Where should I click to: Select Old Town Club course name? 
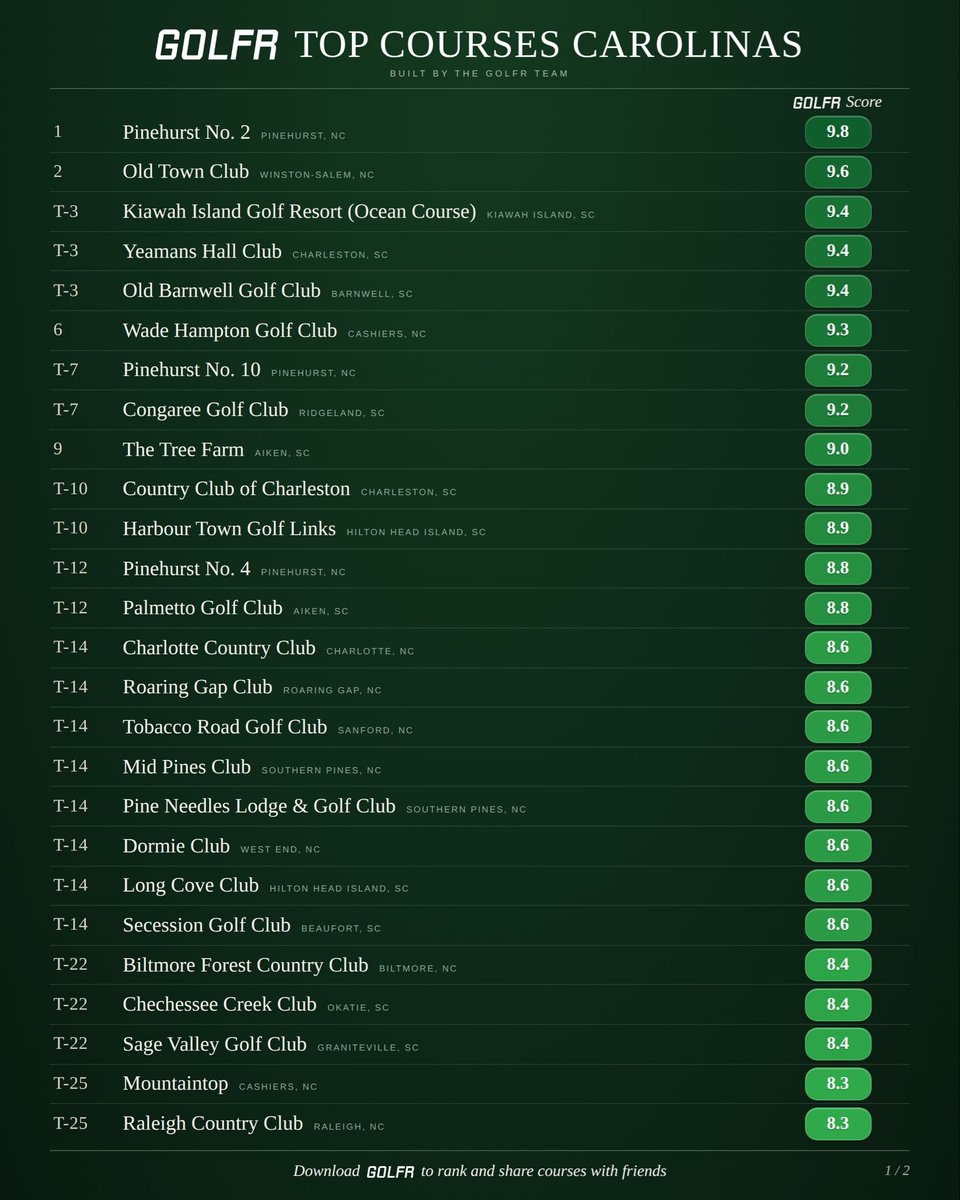(186, 172)
